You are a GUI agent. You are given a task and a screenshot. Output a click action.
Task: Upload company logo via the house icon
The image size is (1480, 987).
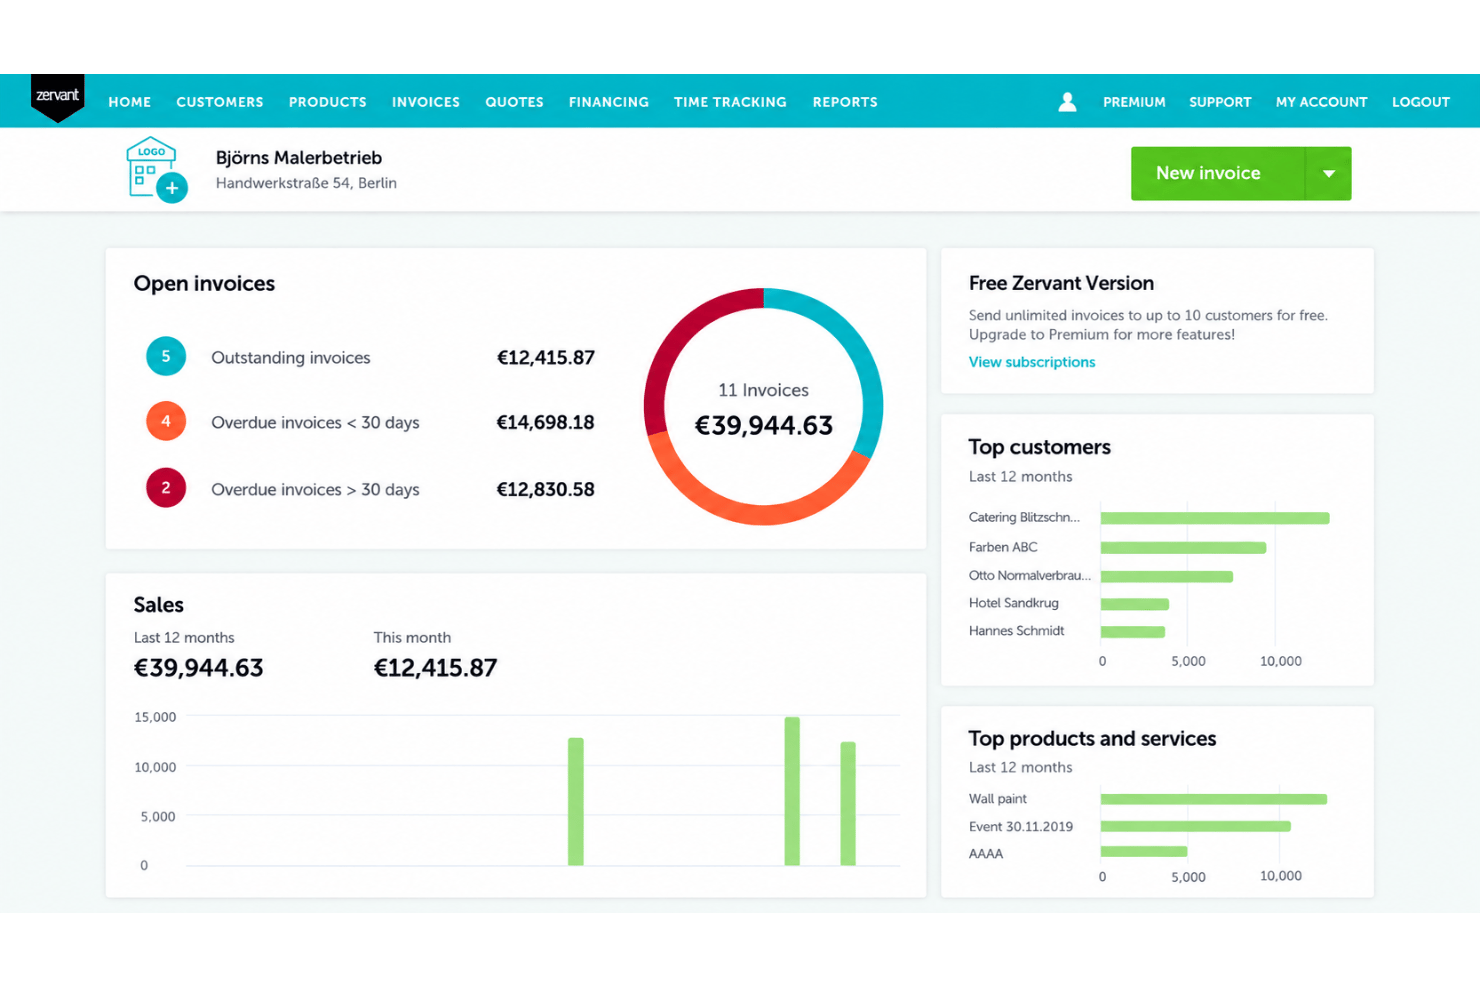(156, 169)
